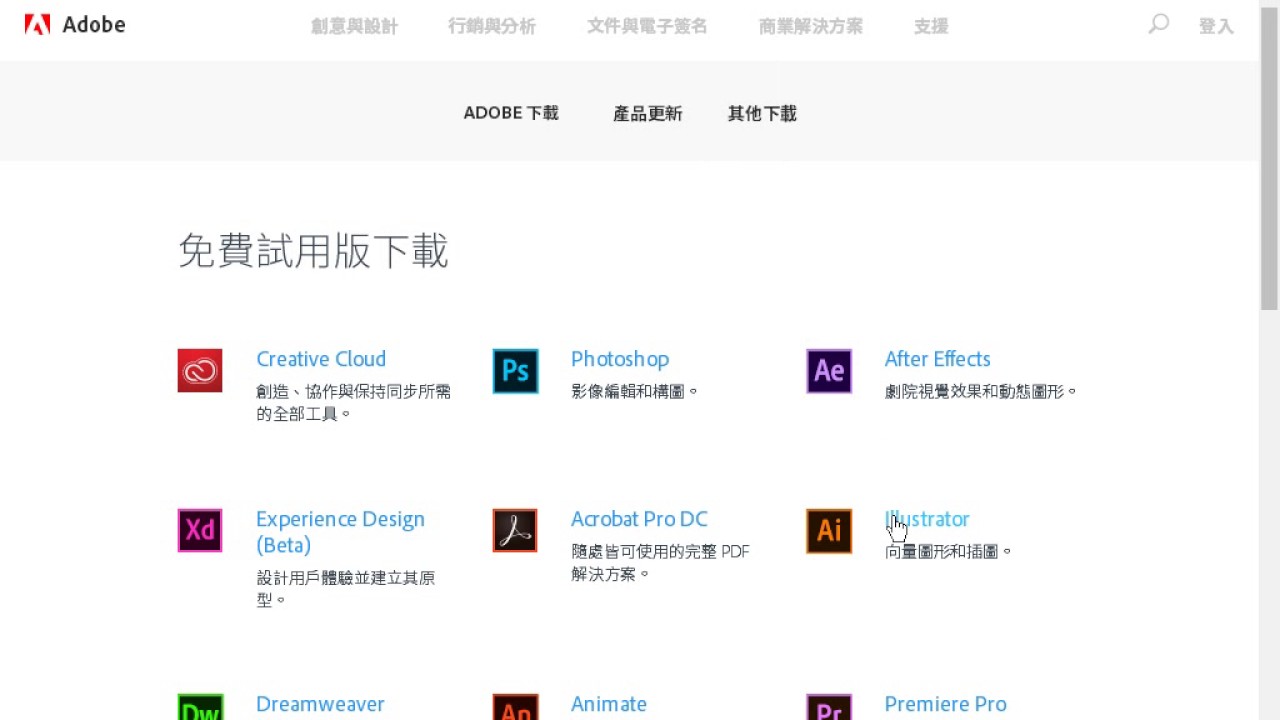Open the 商業解決方案 menu
The image size is (1280, 720).
tap(810, 27)
